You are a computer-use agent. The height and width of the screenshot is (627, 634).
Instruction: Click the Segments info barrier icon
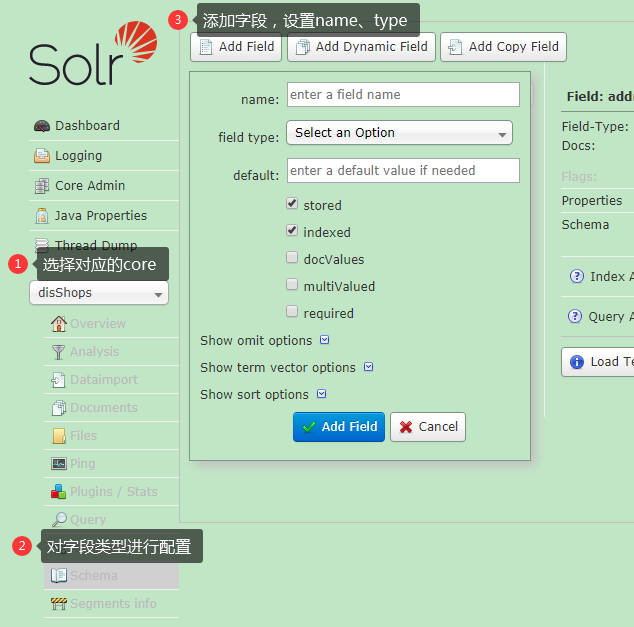pyautogui.click(x=59, y=604)
